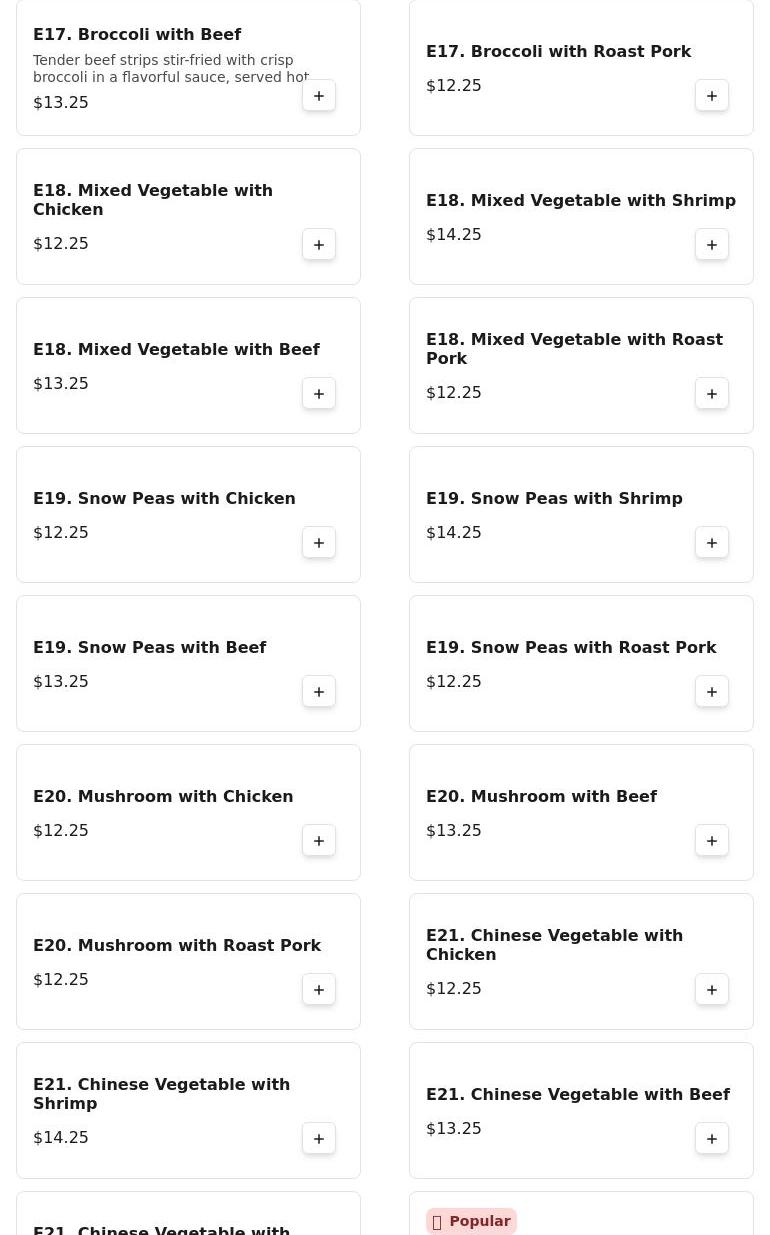Open E19 Snow Peas with Shrimp title
The image size is (770, 1235).
[554, 499]
